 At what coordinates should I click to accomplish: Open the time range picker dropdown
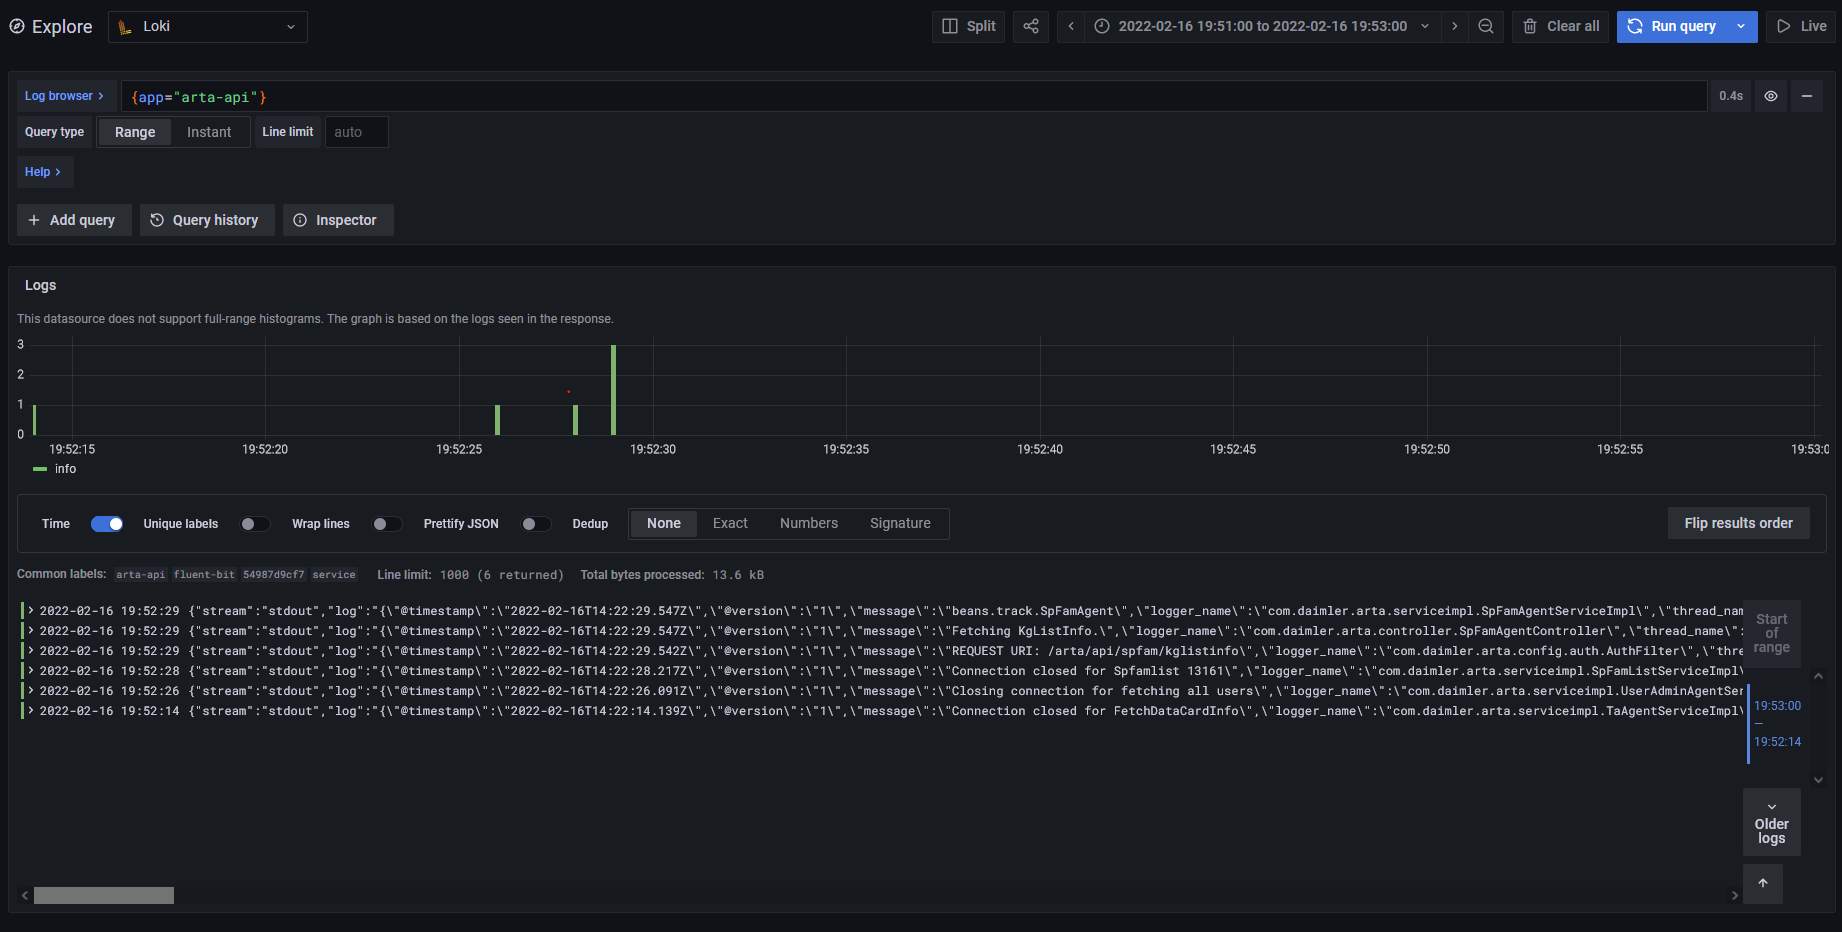(x=1262, y=26)
